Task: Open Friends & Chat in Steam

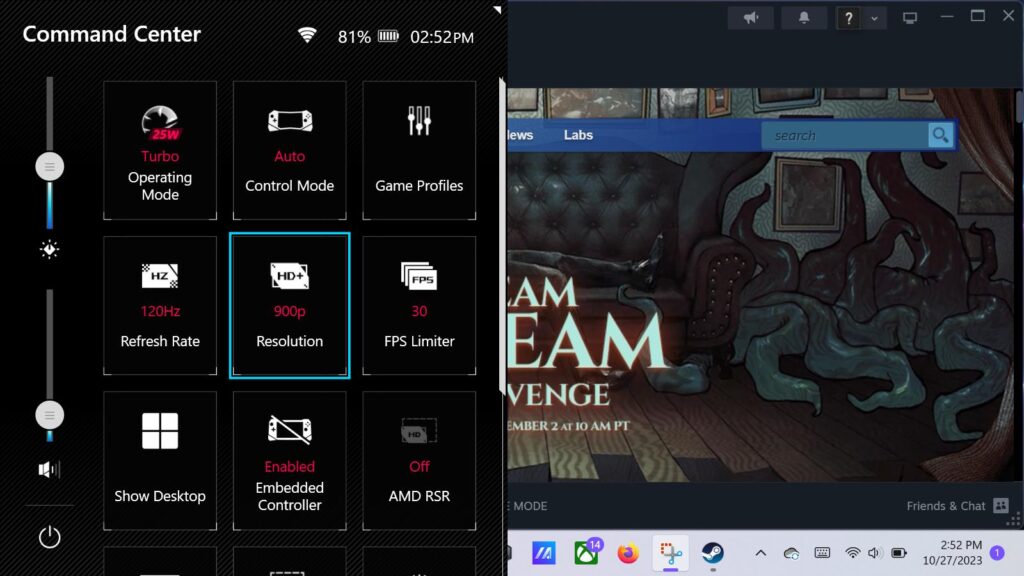Action: tap(945, 506)
